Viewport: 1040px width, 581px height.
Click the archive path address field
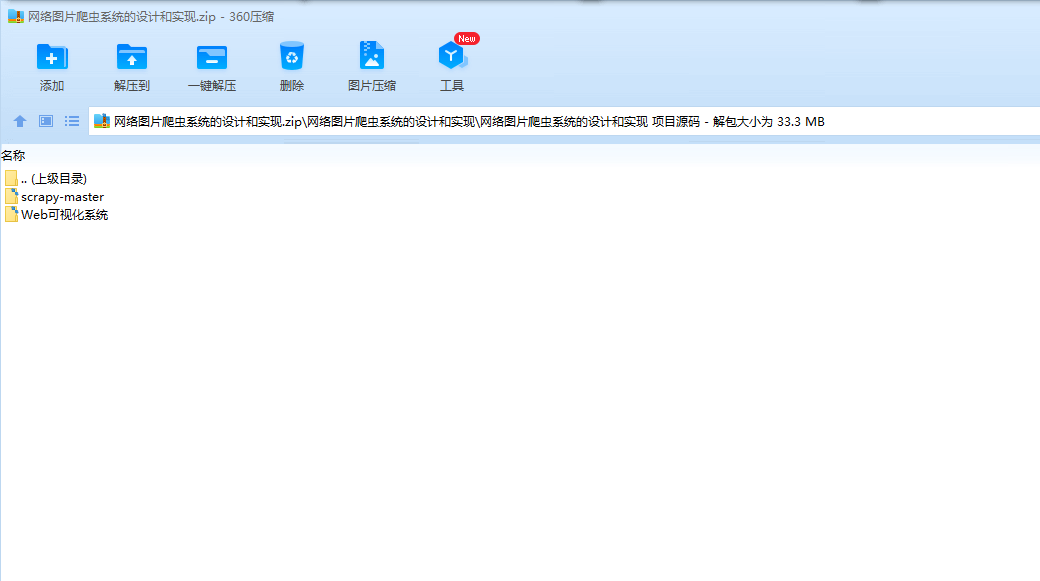(x=564, y=121)
